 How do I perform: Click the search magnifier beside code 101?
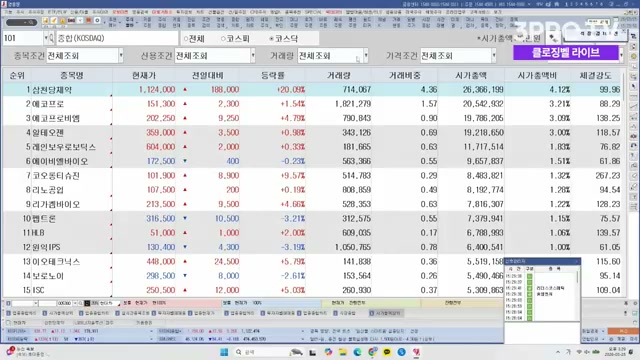click(x=51, y=38)
